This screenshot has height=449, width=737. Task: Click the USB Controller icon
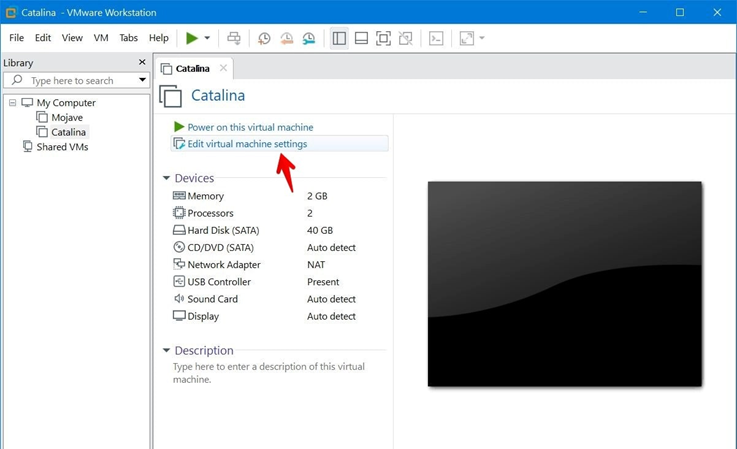pyautogui.click(x=179, y=282)
